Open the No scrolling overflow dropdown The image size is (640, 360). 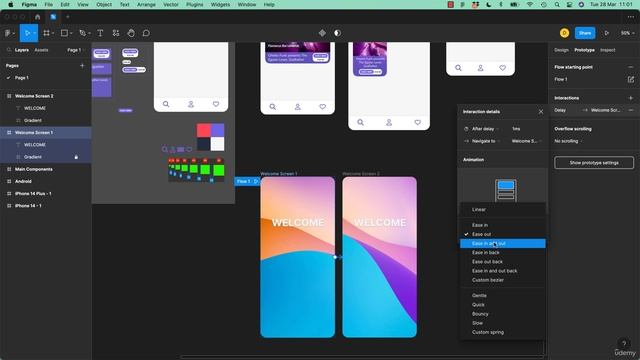tap(568, 141)
